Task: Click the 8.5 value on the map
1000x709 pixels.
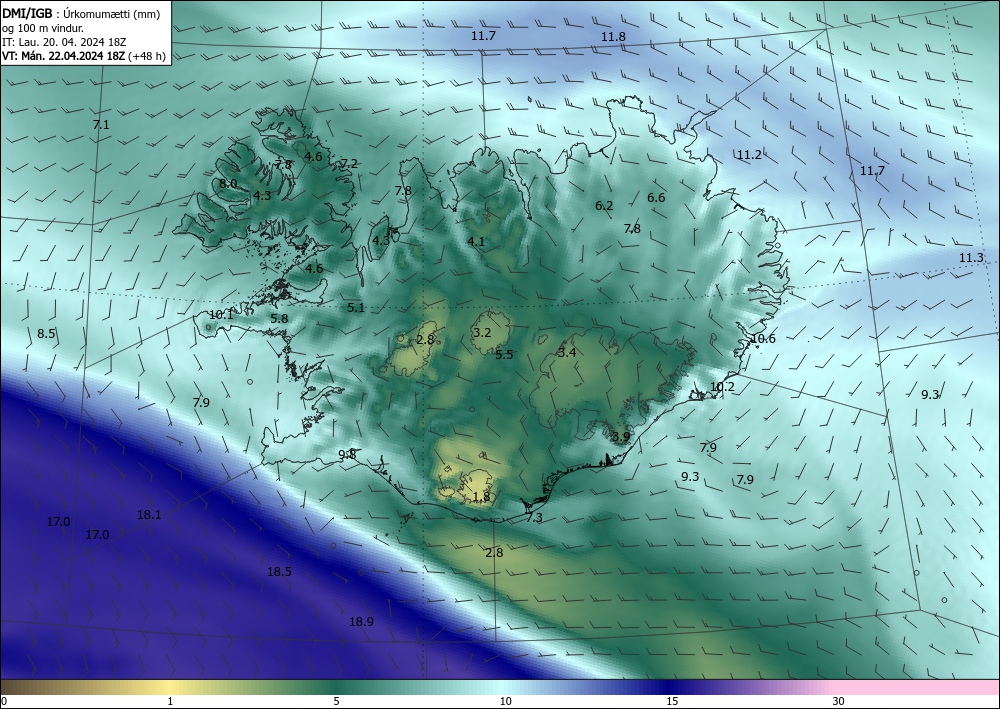Action: [46, 334]
